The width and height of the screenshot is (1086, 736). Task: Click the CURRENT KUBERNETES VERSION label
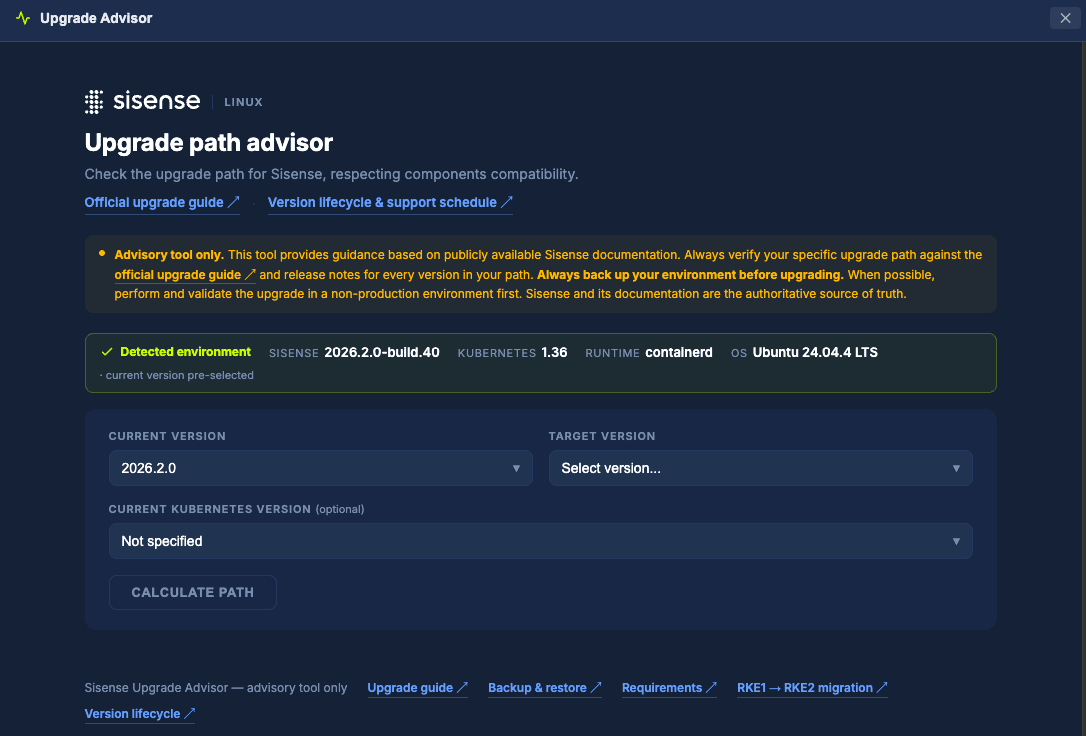click(210, 509)
